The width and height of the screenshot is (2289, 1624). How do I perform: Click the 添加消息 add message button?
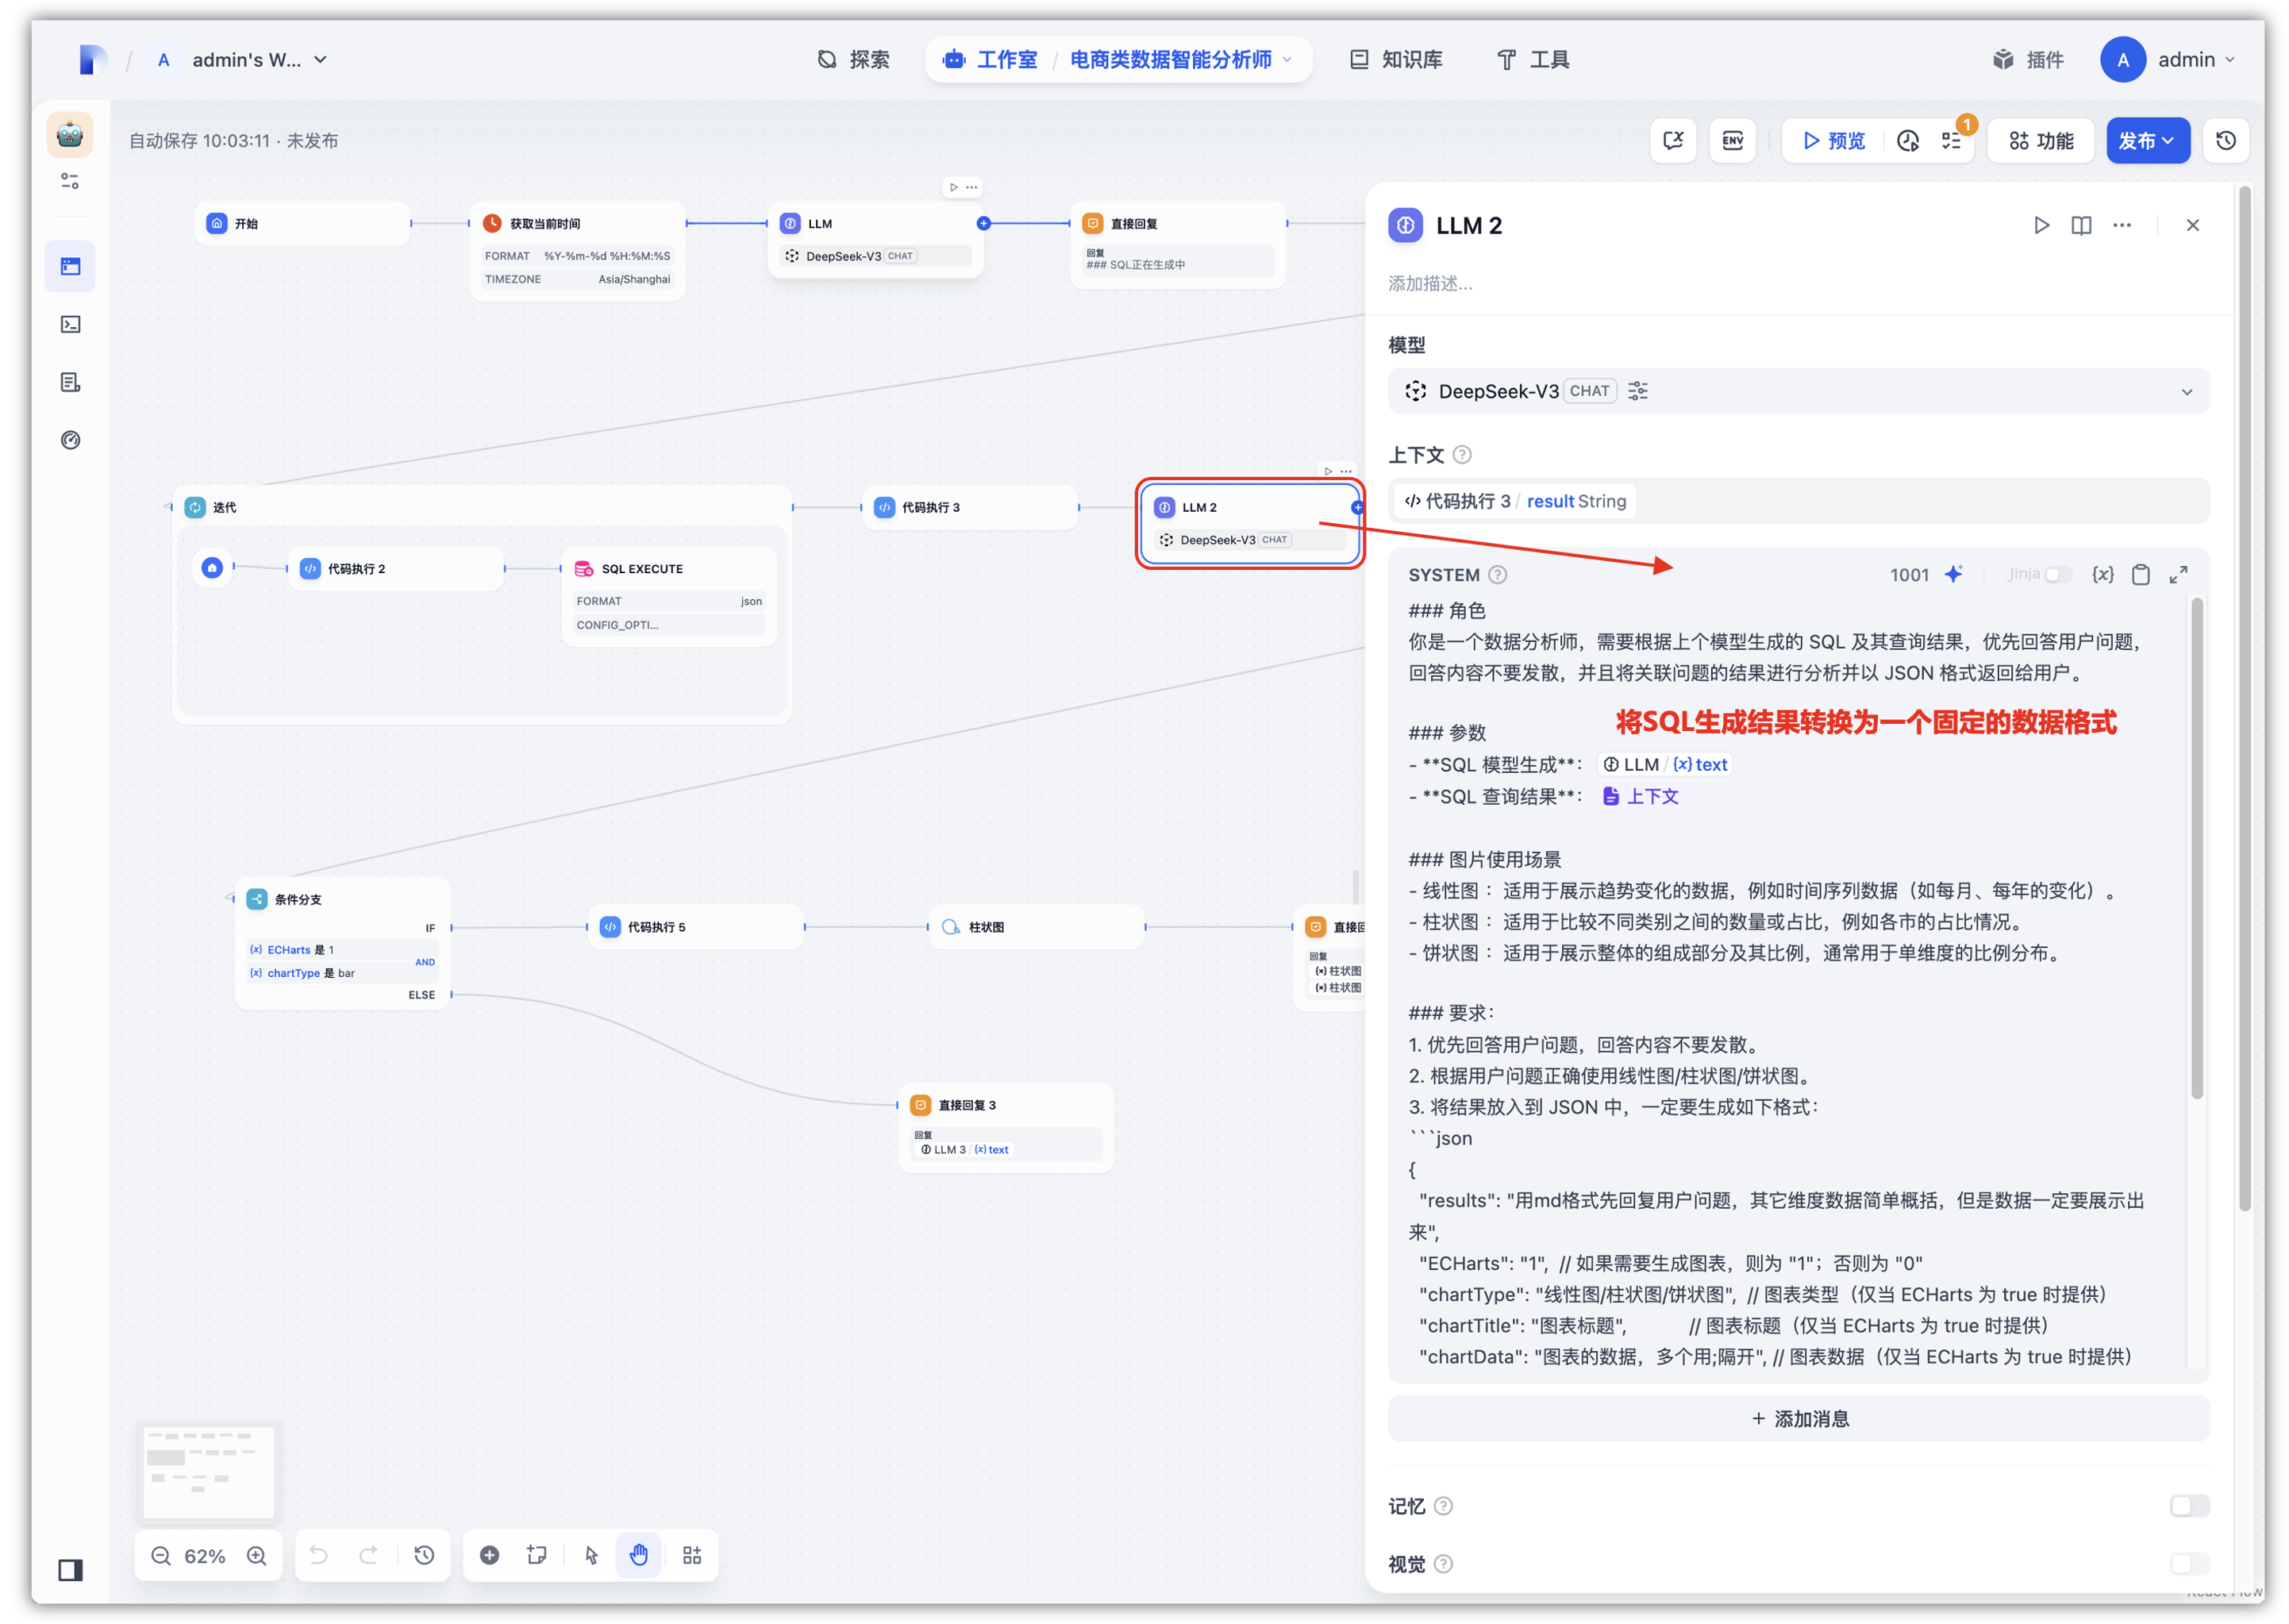point(1798,1418)
